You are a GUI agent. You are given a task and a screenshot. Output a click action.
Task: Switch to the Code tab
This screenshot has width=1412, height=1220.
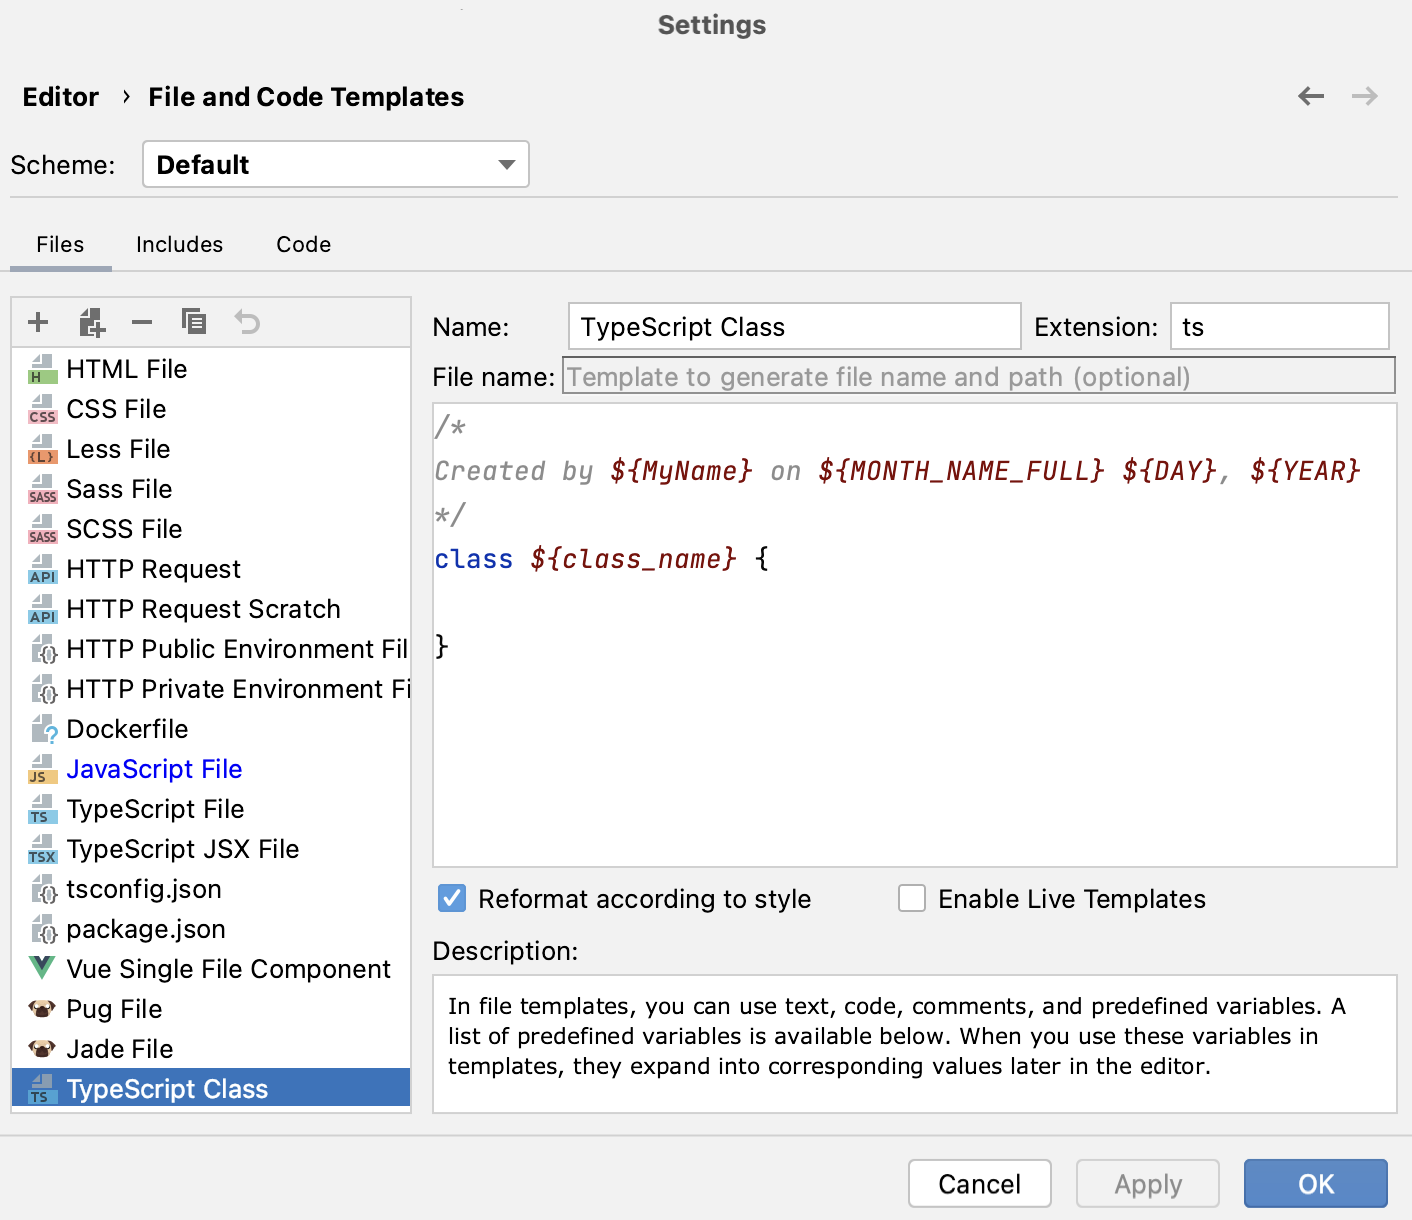tap(302, 244)
